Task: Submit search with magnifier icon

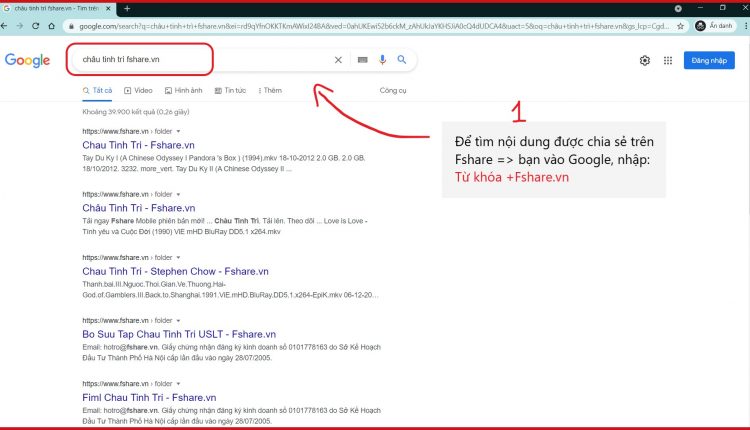Action: pyautogui.click(x=402, y=59)
